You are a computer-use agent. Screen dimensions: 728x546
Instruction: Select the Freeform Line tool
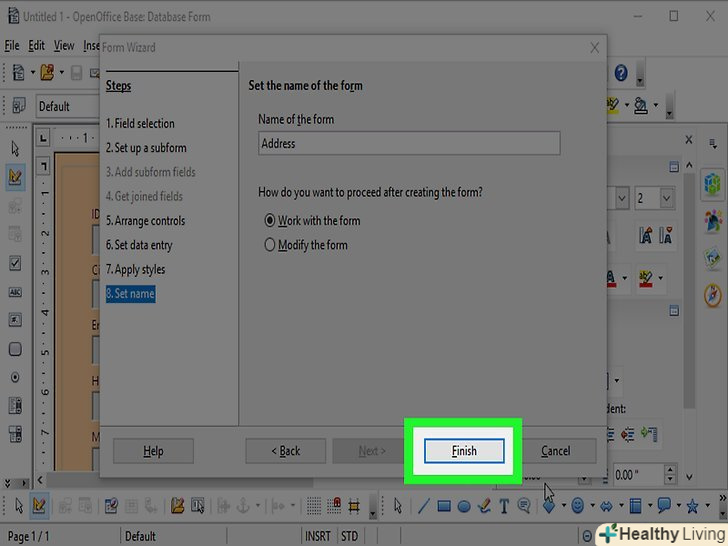[x=484, y=506]
